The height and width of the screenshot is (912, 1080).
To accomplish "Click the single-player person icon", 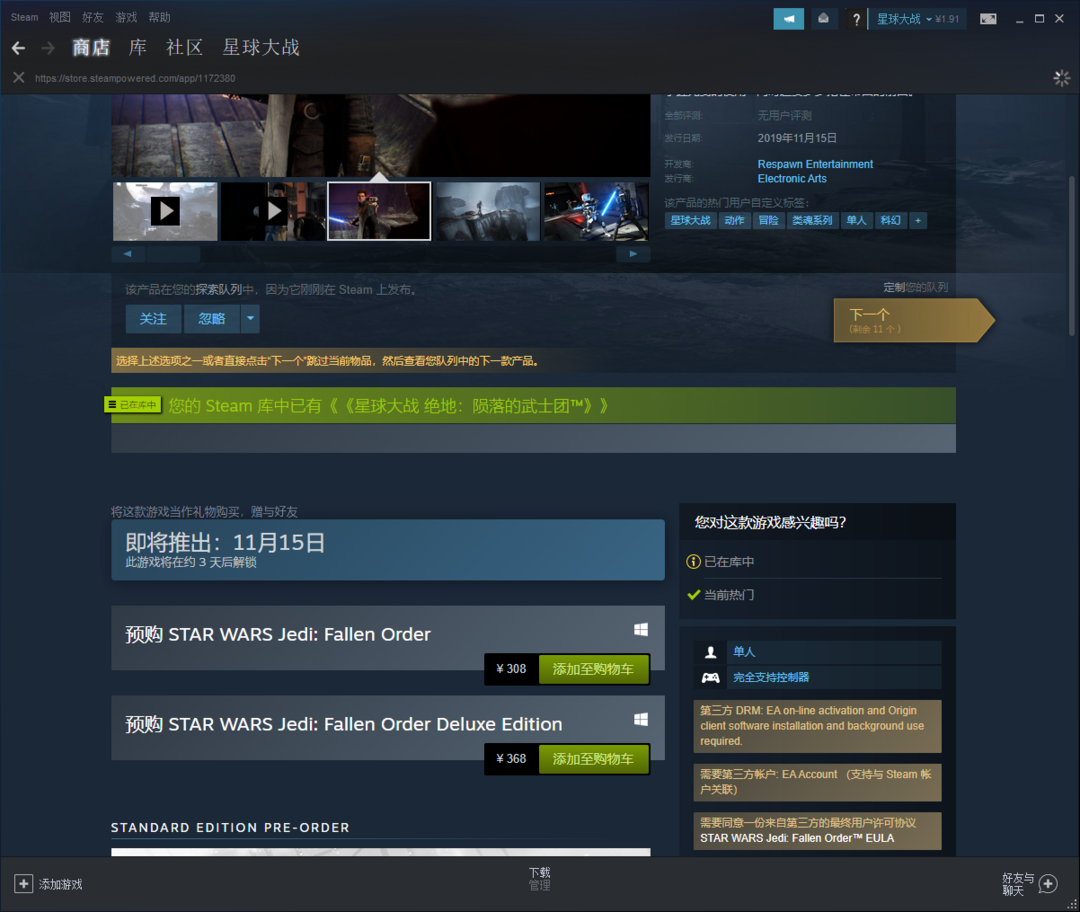I will click(x=710, y=652).
